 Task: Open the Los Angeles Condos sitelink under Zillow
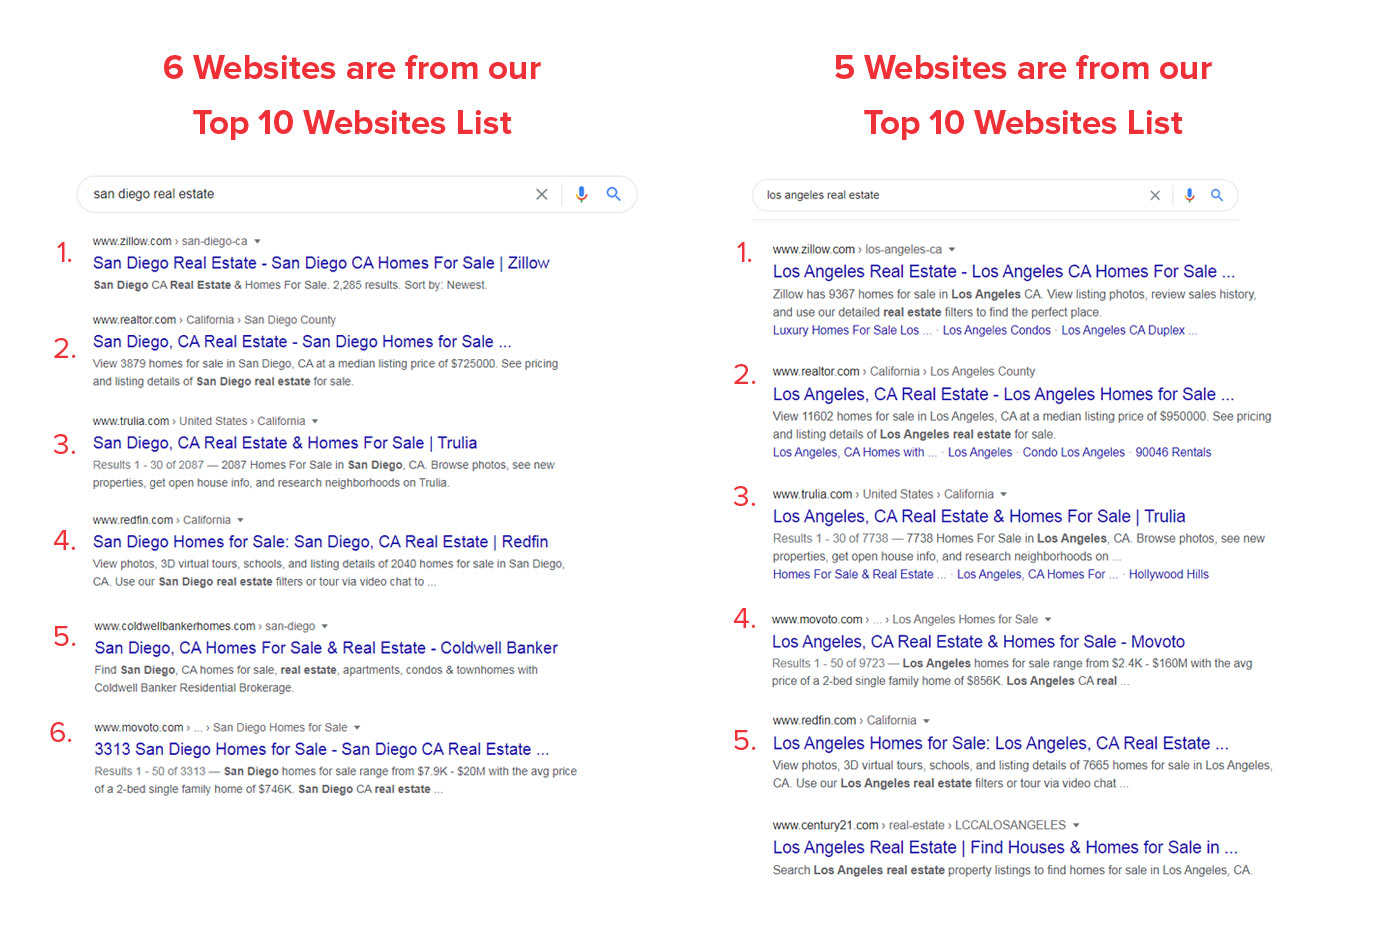pos(996,330)
